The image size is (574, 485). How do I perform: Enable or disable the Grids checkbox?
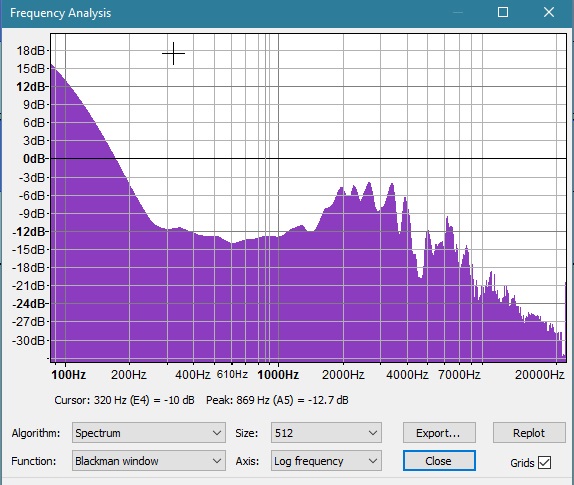pyautogui.click(x=544, y=462)
